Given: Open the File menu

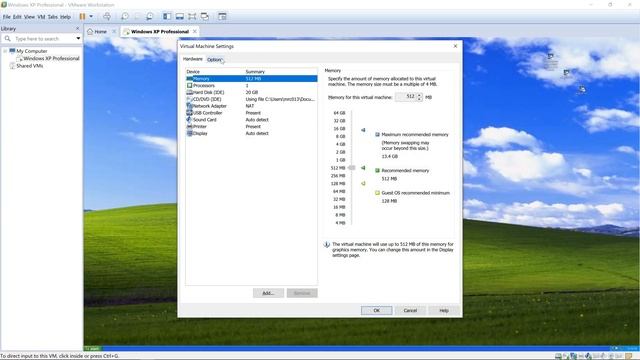Looking at the screenshot, I should tap(7, 17).
